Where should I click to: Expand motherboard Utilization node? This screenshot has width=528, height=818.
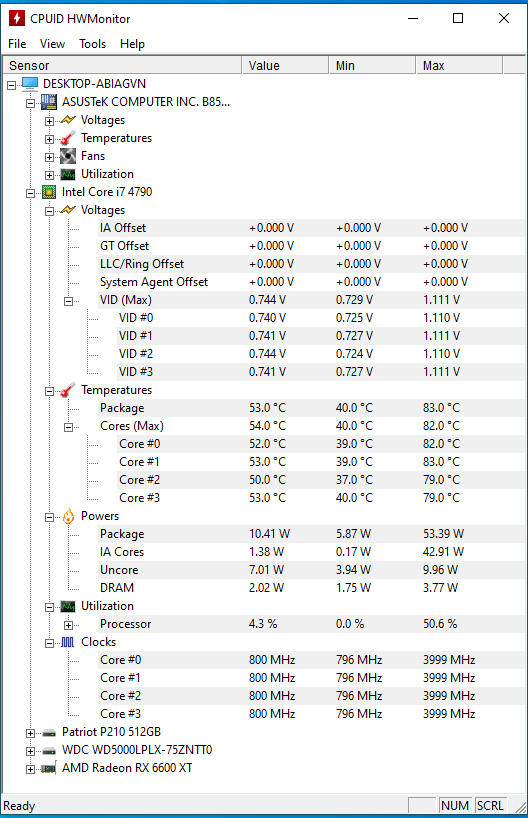coord(49,175)
